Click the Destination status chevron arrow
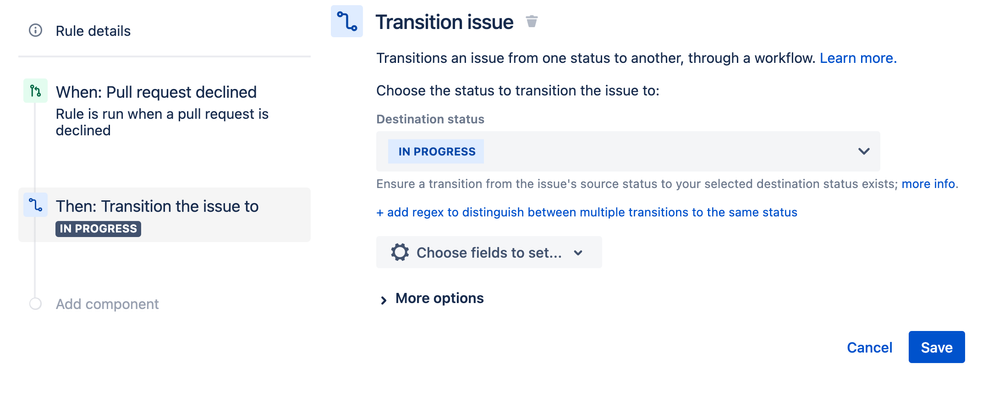The width and height of the screenshot is (999, 409). click(x=864, y=152)
